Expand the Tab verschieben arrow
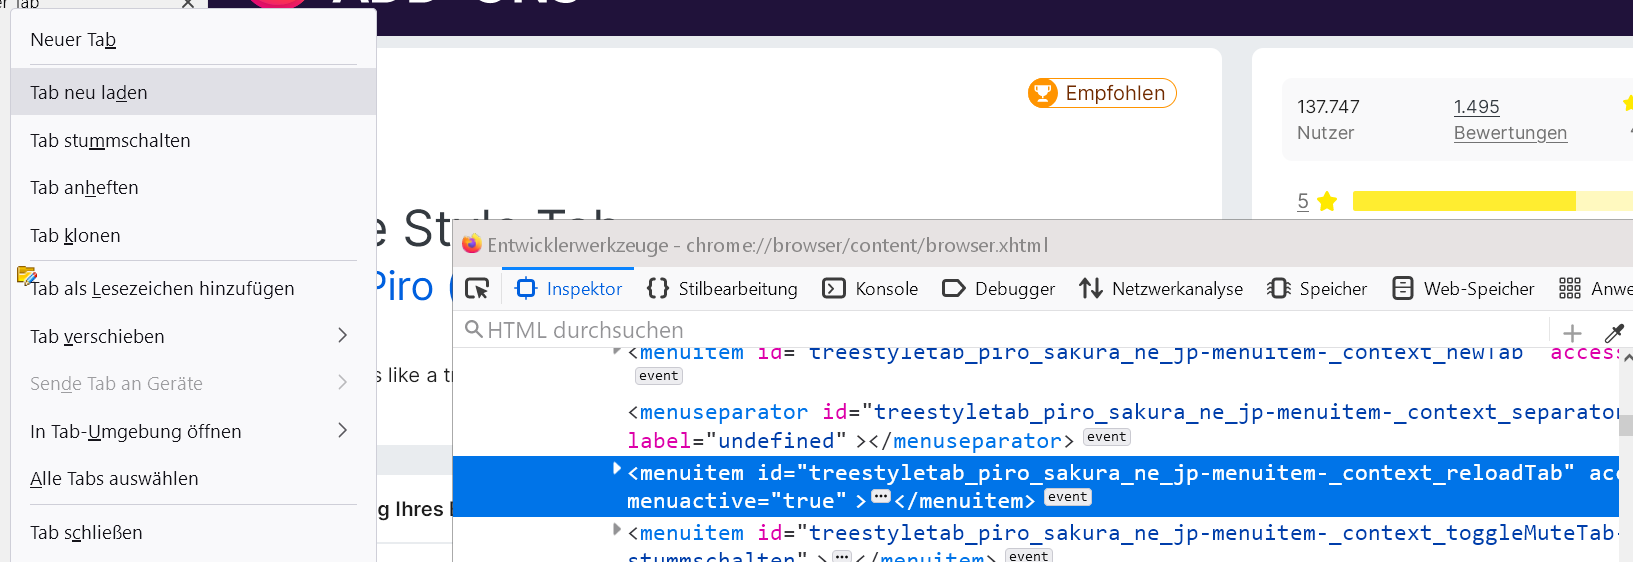This screenshot has width=1633, height=562. click(343, 335)
